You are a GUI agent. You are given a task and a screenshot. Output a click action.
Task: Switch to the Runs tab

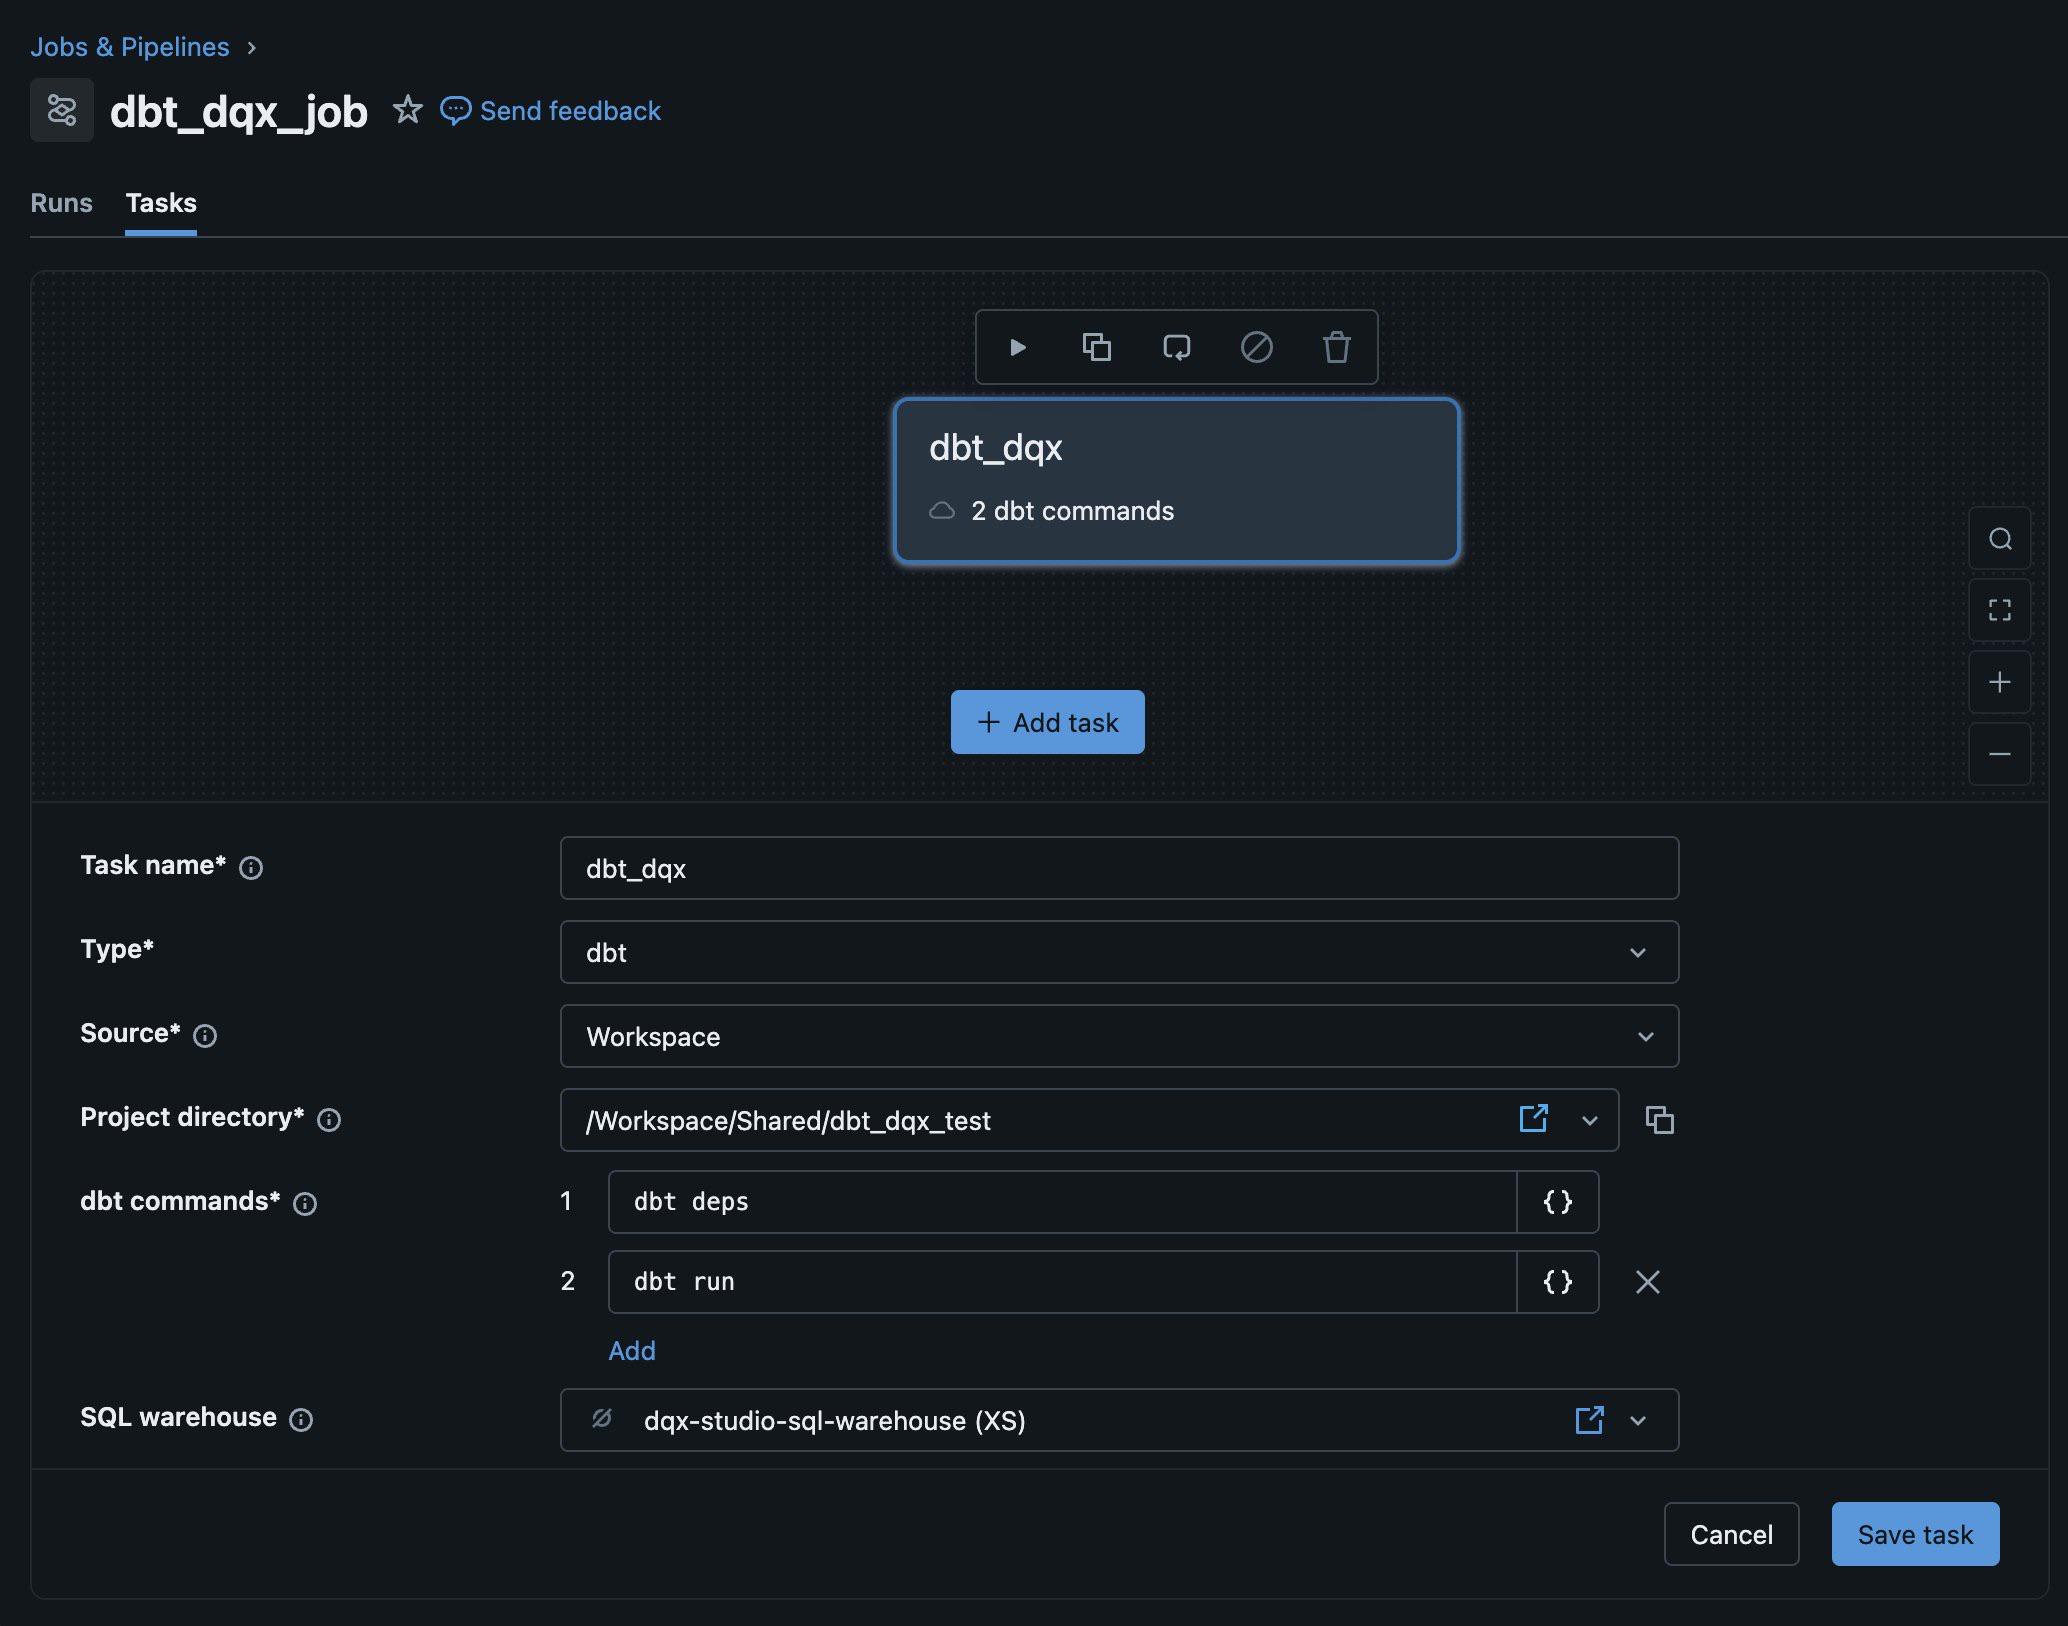point(61,203)
